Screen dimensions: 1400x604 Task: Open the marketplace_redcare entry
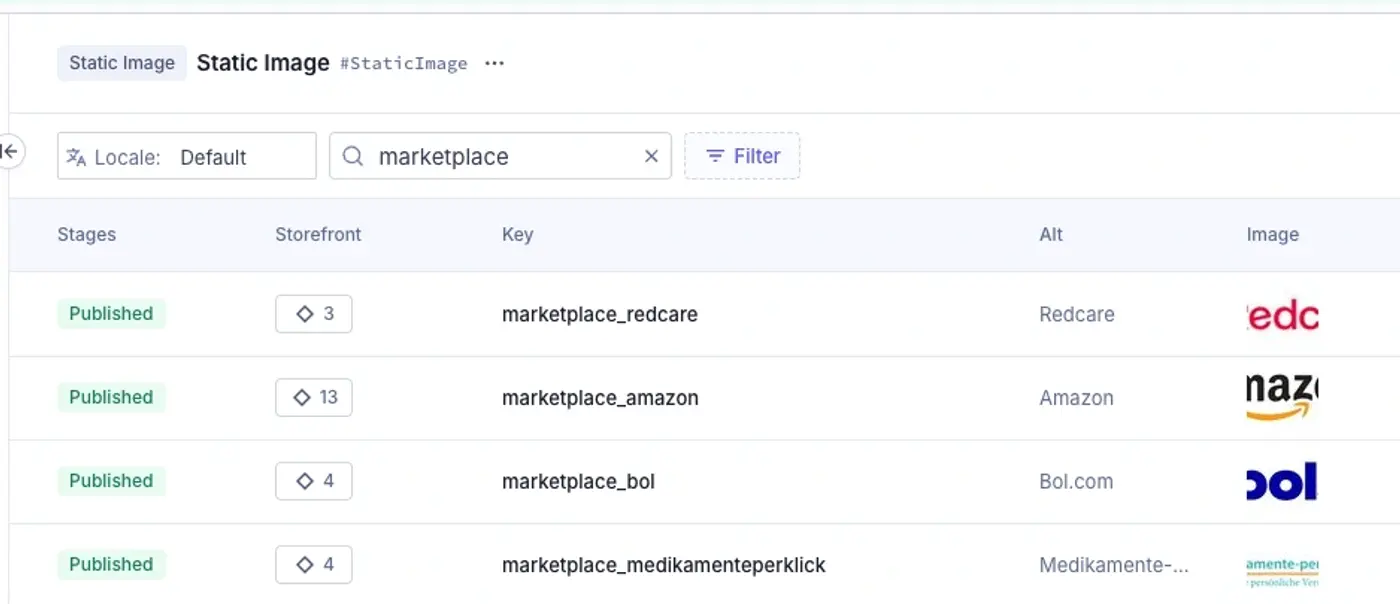(x=600, y=314)
